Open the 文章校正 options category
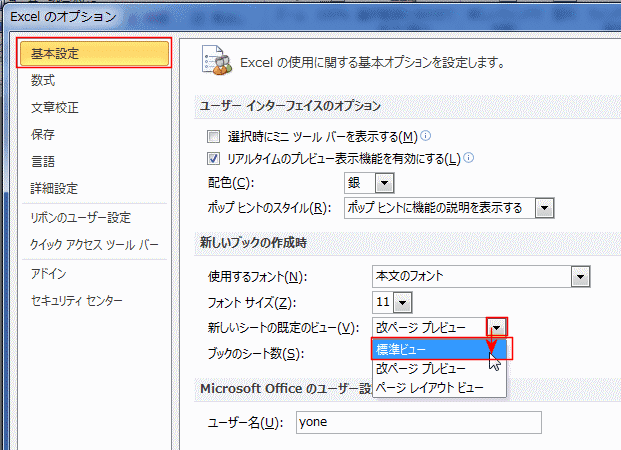The image size is (621, 450). coord(55,107)
